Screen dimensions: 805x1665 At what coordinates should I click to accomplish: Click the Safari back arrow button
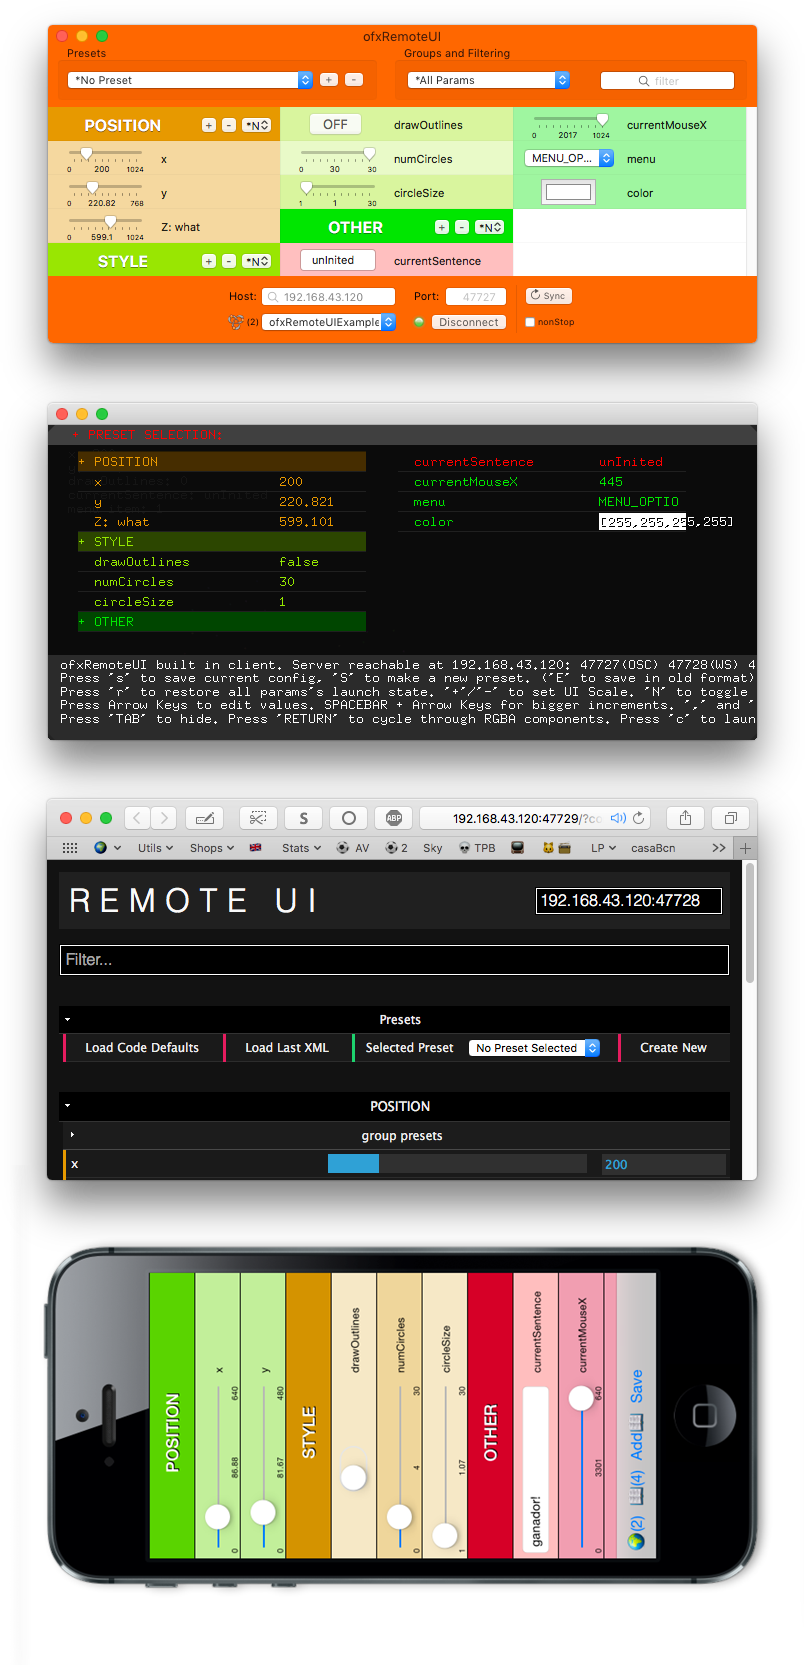pos(138,818)
